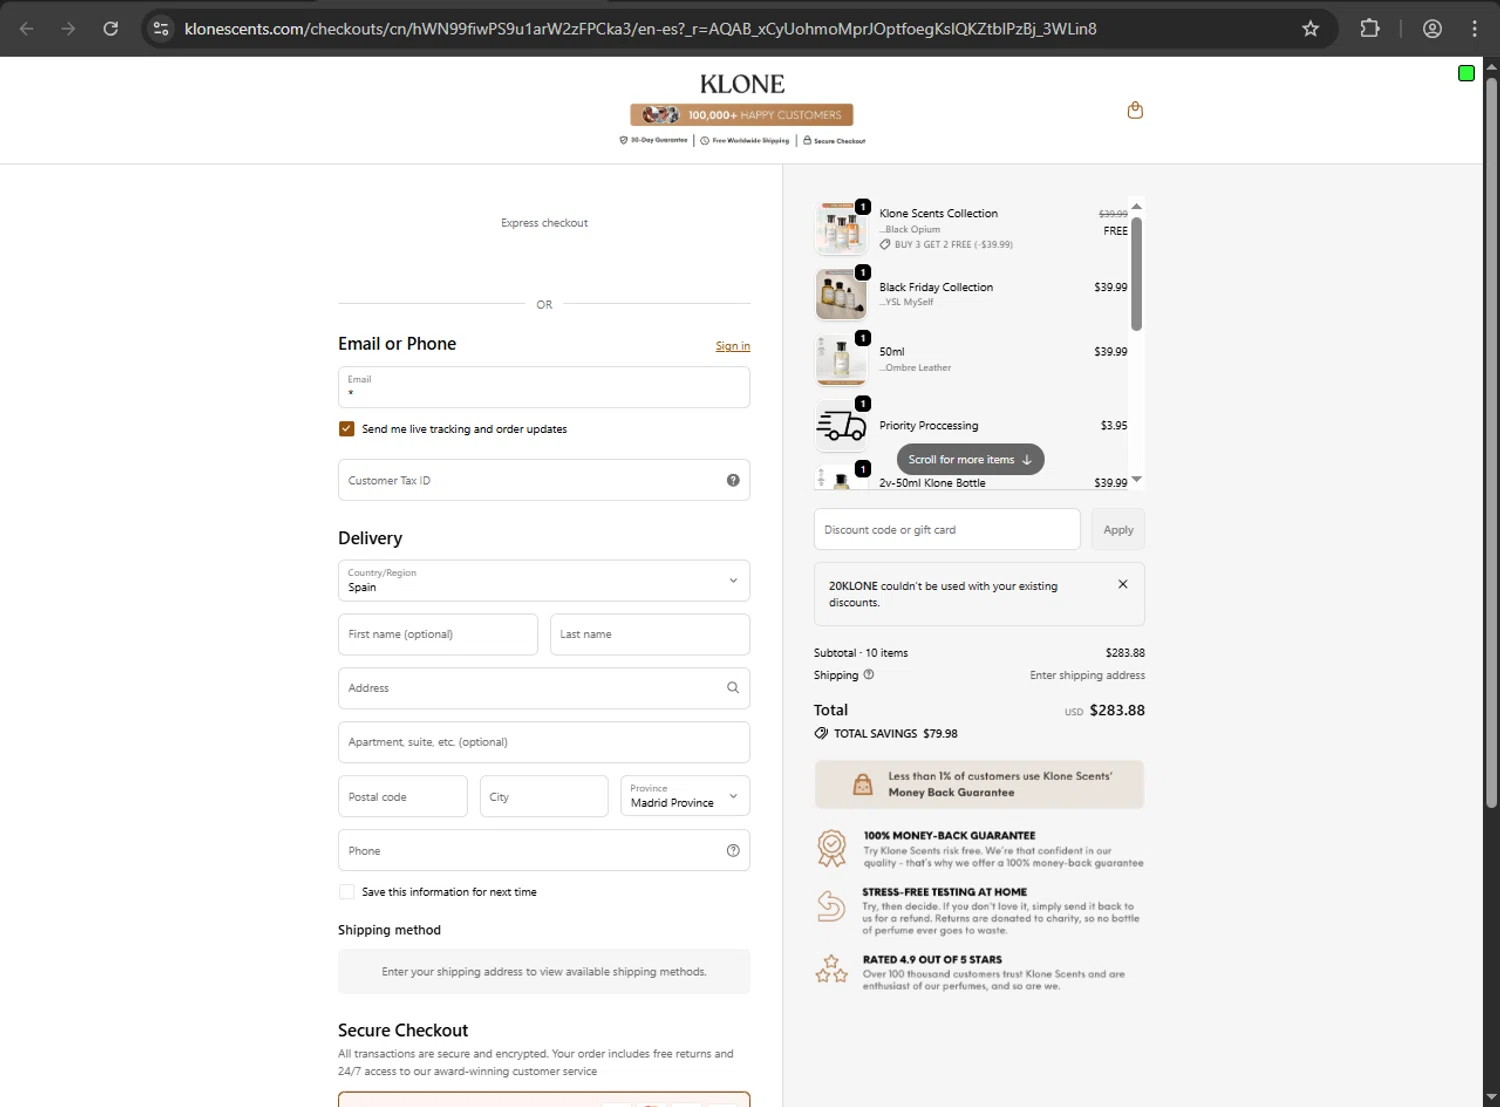1500x1107 pixels.
Task: Click the BUY 3 GET 2 FREE label
Action: 953,245
